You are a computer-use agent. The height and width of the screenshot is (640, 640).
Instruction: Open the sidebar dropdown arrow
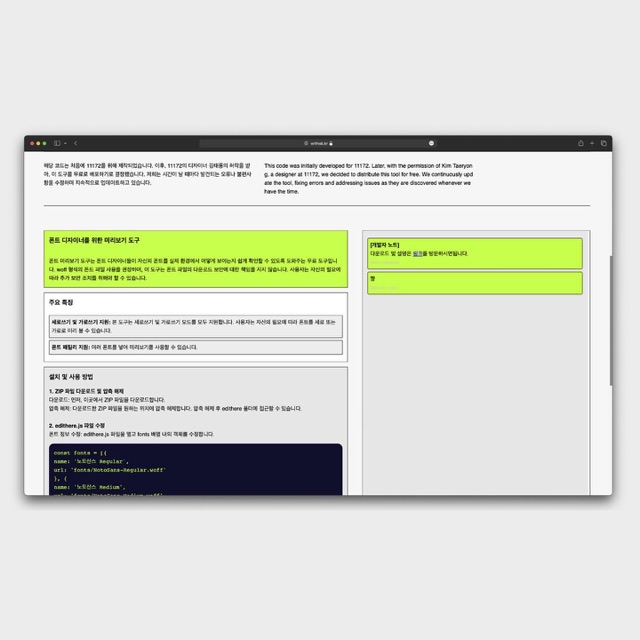click(x=65, y=144)
